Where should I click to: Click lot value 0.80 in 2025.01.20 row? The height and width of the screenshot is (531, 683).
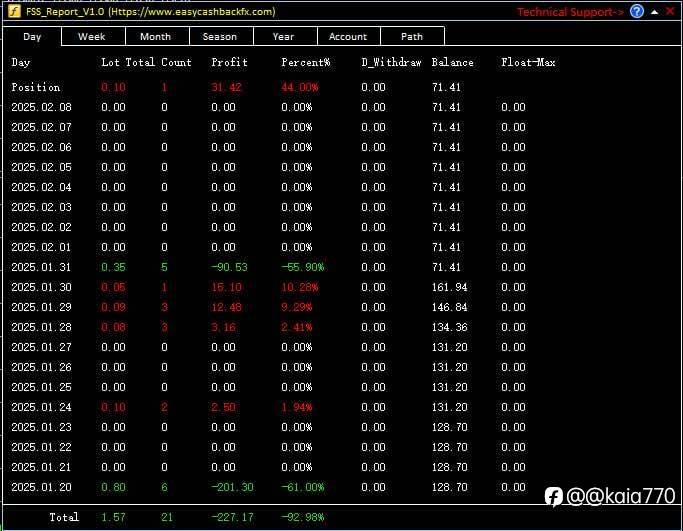coord(113,487)
